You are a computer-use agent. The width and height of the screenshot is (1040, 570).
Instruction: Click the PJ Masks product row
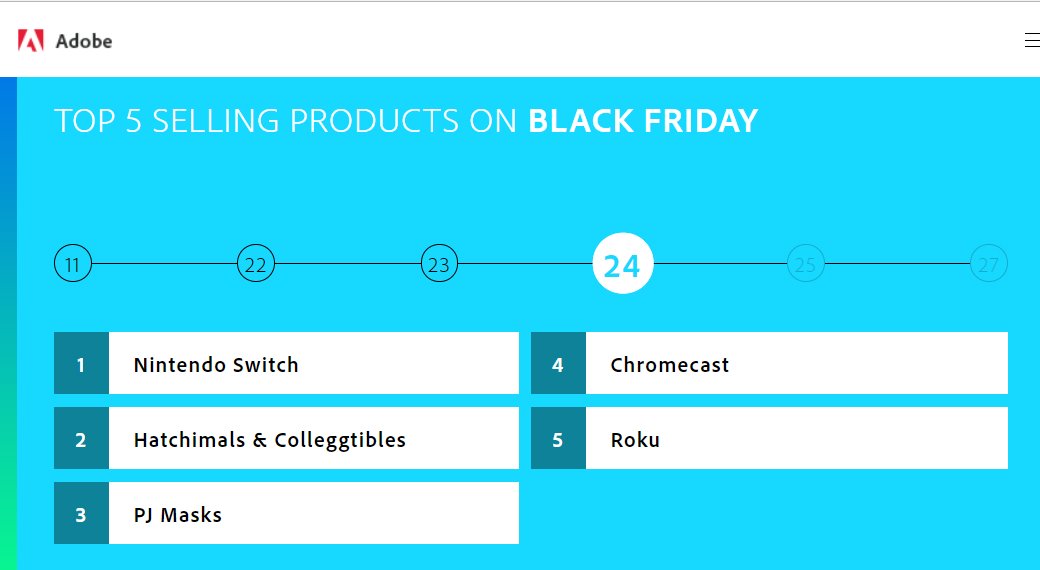click(x=287, y=513)
